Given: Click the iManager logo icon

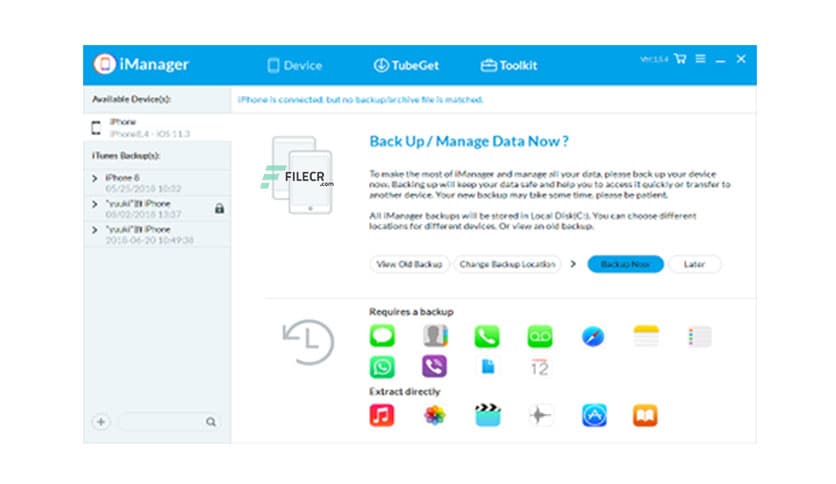Looking at the screenshot, I should 104,64.
